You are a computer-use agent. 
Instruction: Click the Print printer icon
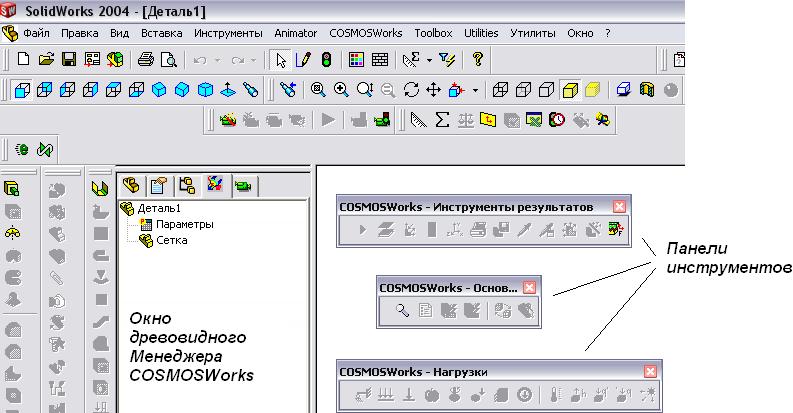(146, 60)
